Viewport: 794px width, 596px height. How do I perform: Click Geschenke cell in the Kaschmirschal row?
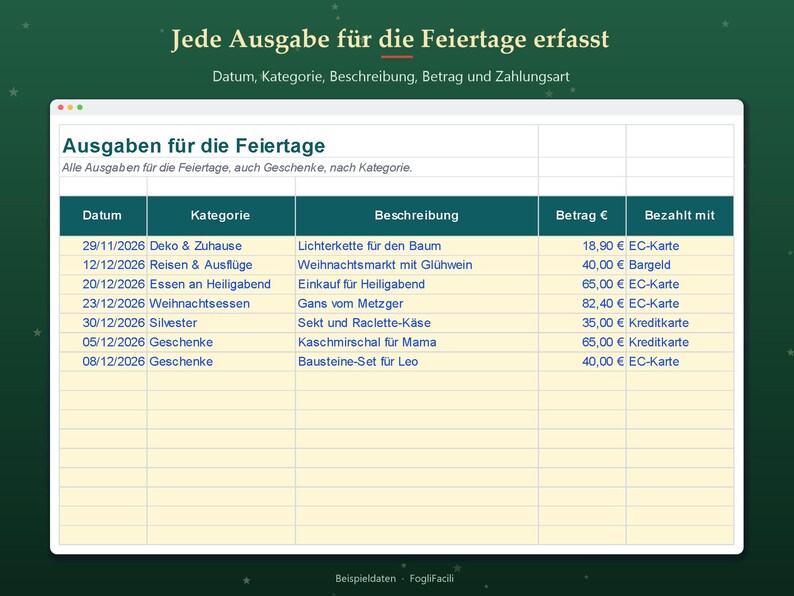click(x=221, y=342)
